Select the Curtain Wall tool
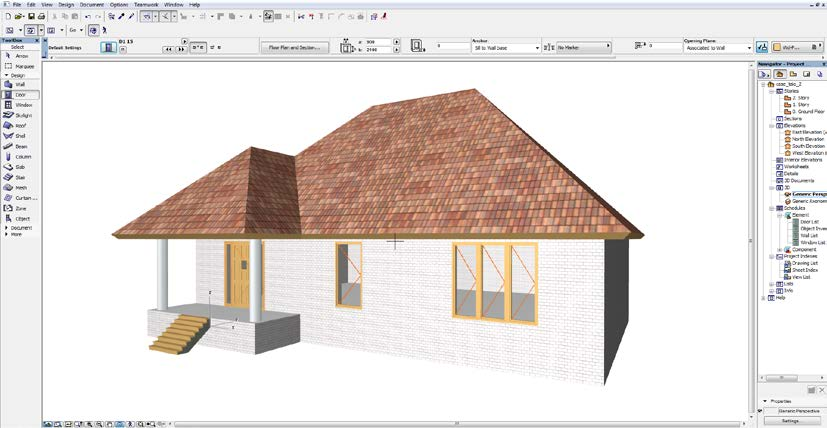 point(20,198)
